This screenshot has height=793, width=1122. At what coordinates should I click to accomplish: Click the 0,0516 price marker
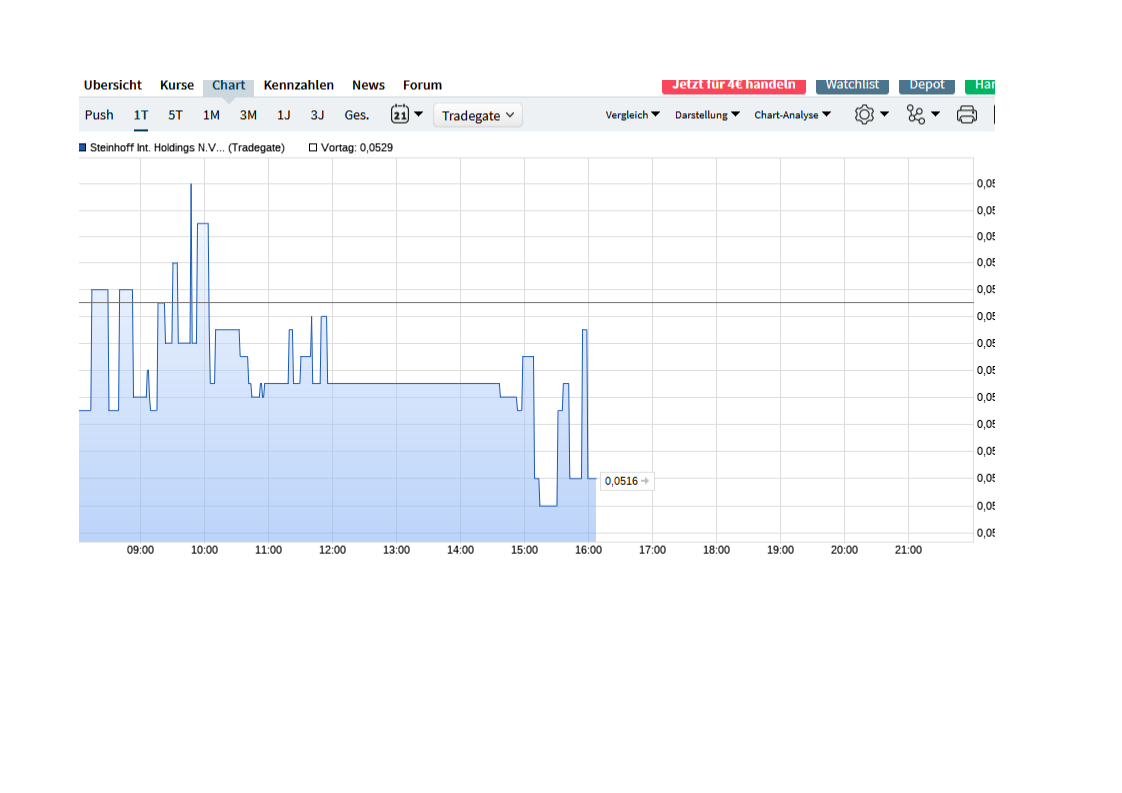tap(625, 481)
